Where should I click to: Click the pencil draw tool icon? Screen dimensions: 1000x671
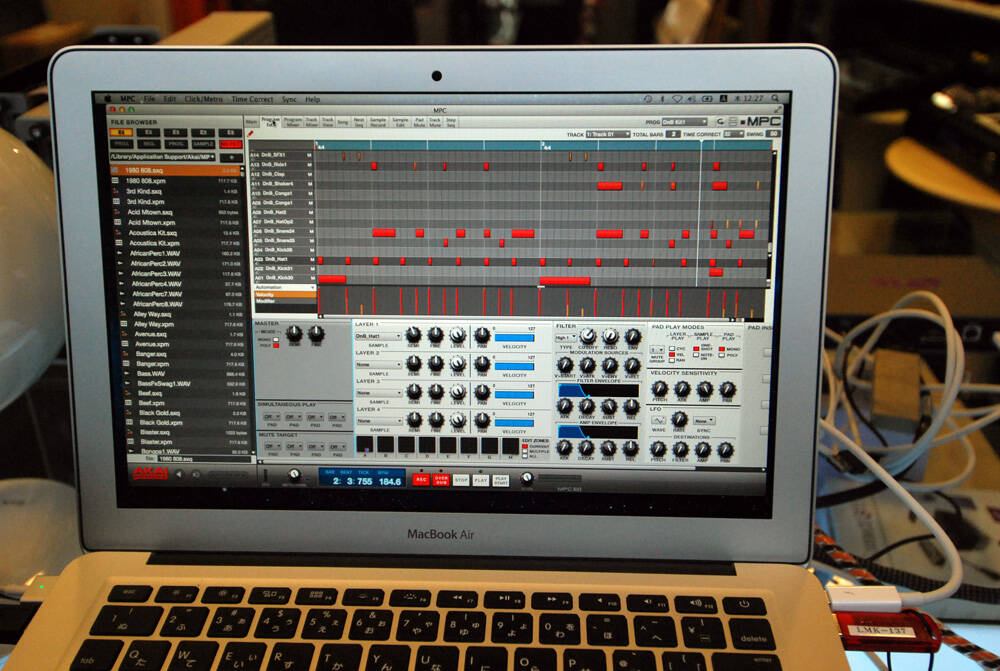tap(251, 134)
